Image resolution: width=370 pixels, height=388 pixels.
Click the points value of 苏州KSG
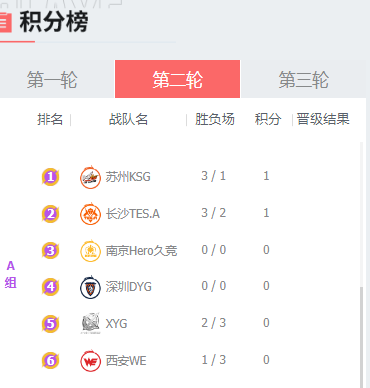pyautogui.click(x=266, y=176)
